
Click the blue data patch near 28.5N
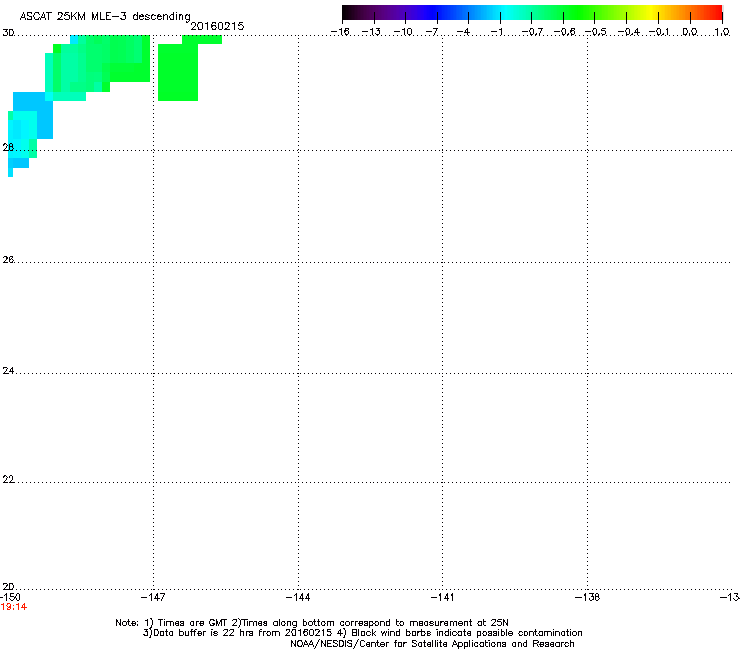point(33,115)
